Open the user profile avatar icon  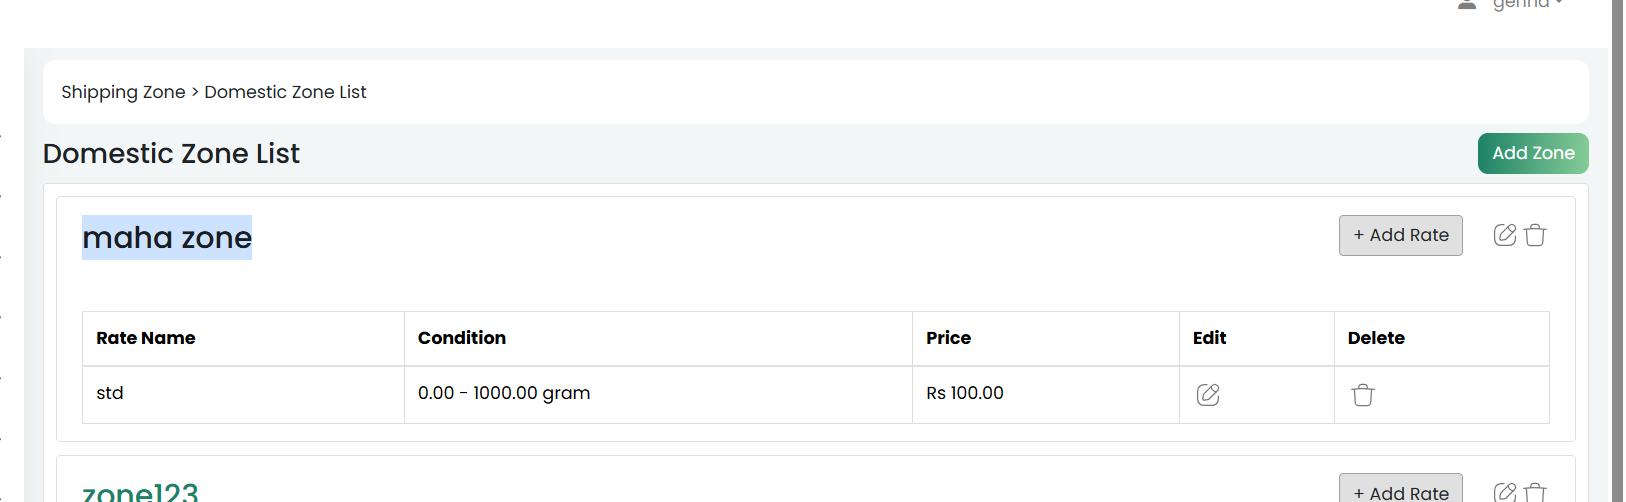tap(1467, 4)
